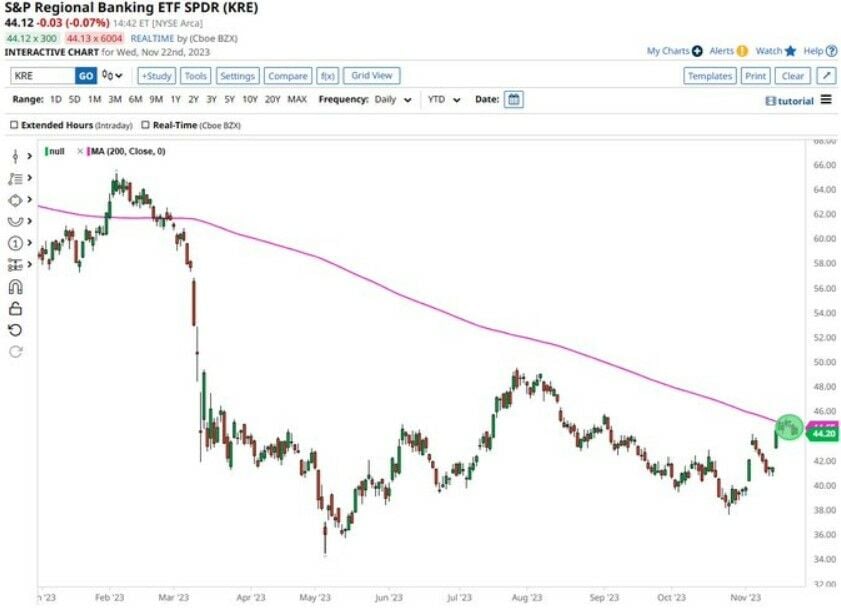This screenshot has width=841, height=608.
Task: Select the MAX range option
Action: [297, 100]
